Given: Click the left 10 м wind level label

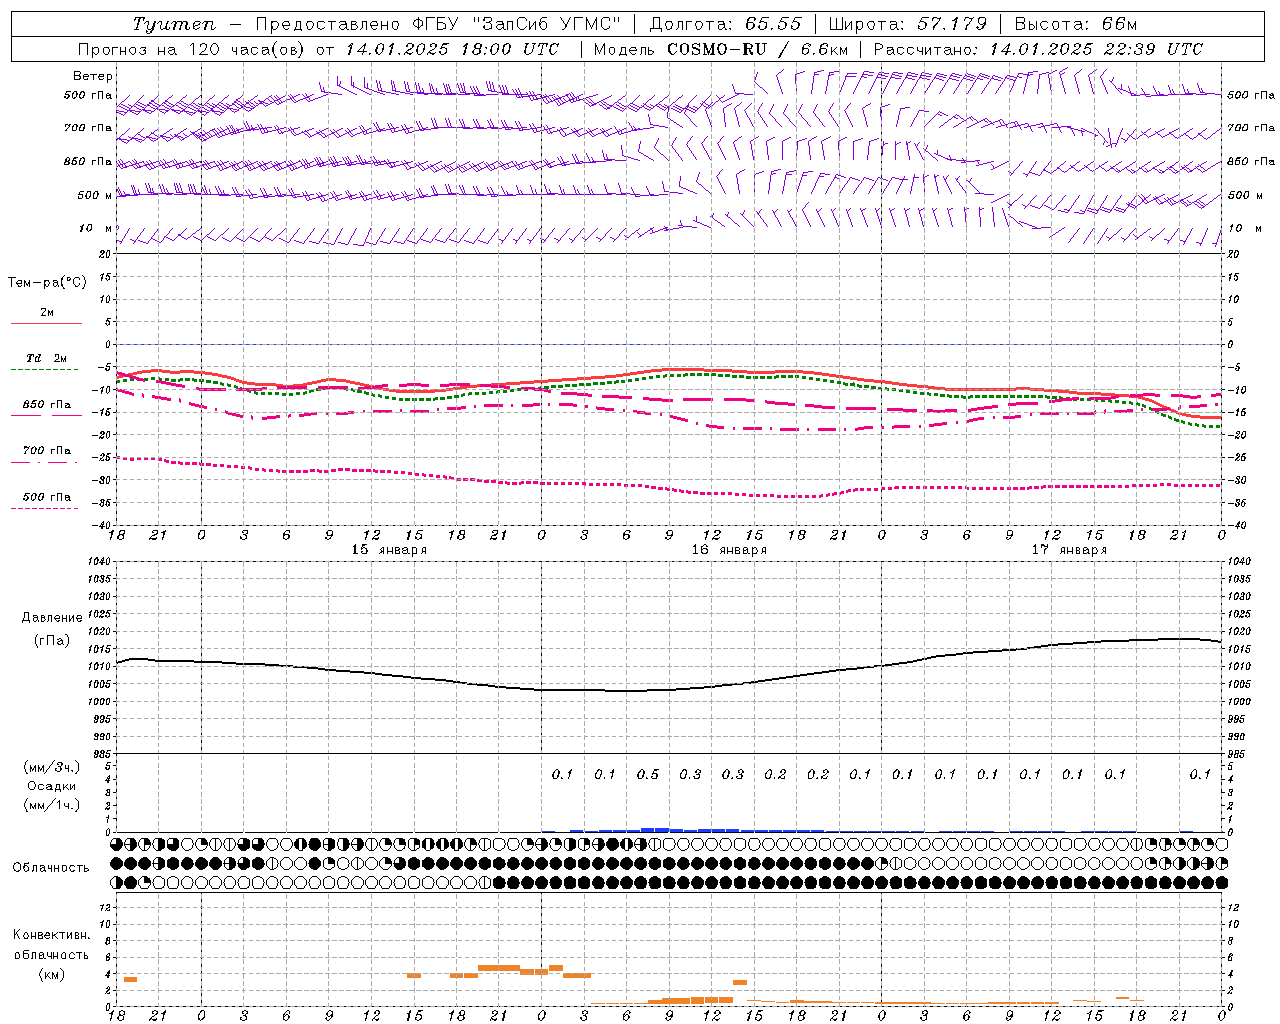Looking at the screenshot, I should point(96,228).
